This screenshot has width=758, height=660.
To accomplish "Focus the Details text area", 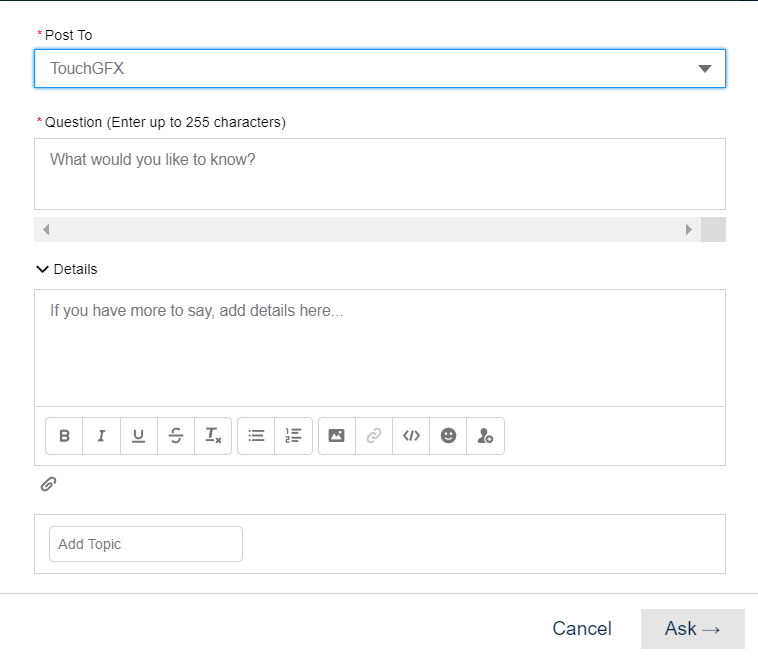I will 380,348.
